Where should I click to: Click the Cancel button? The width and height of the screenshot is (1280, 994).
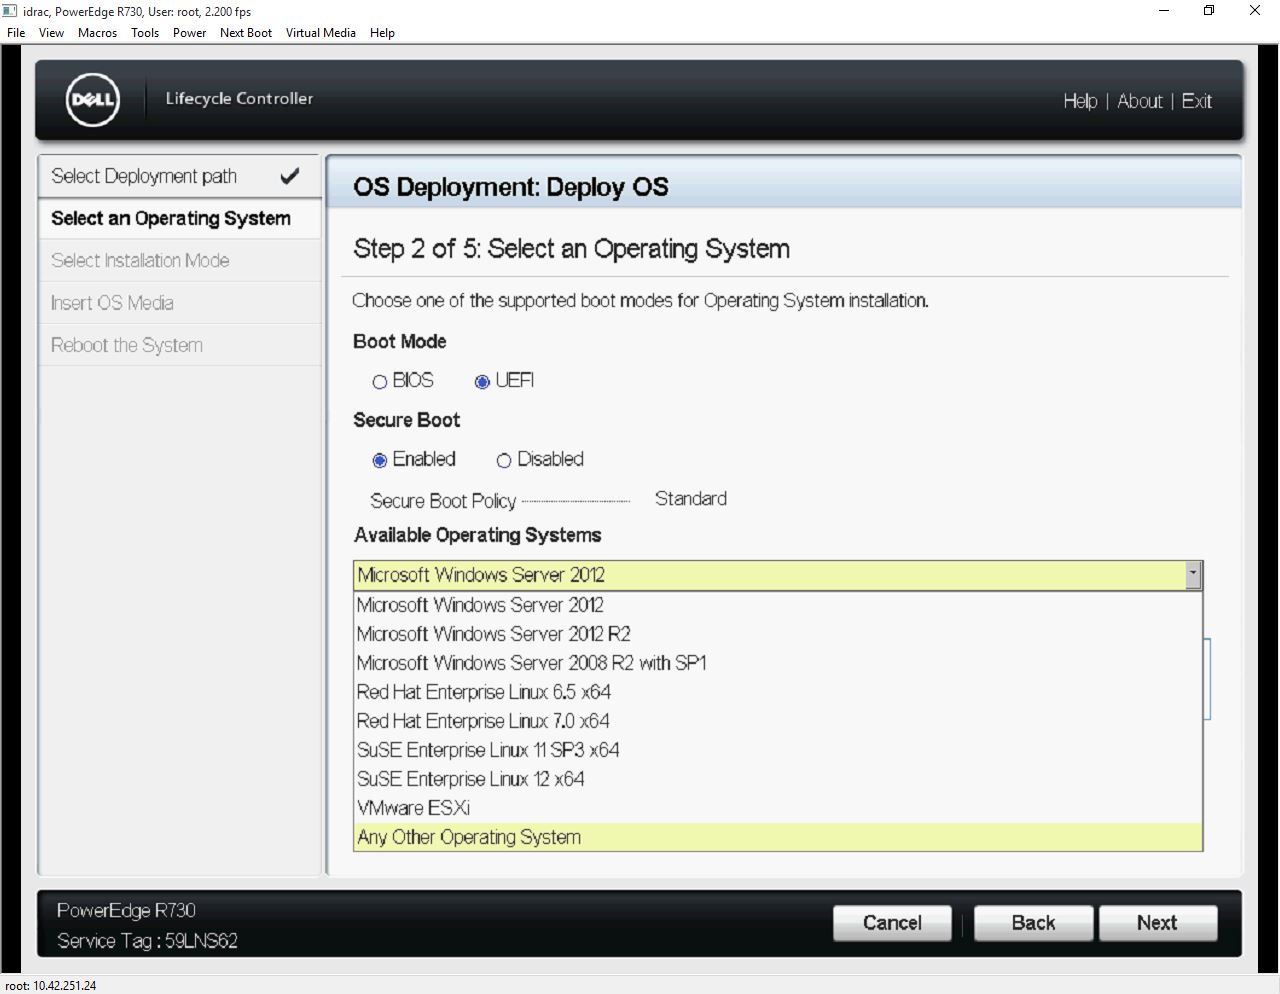click(x=892, y=923)
